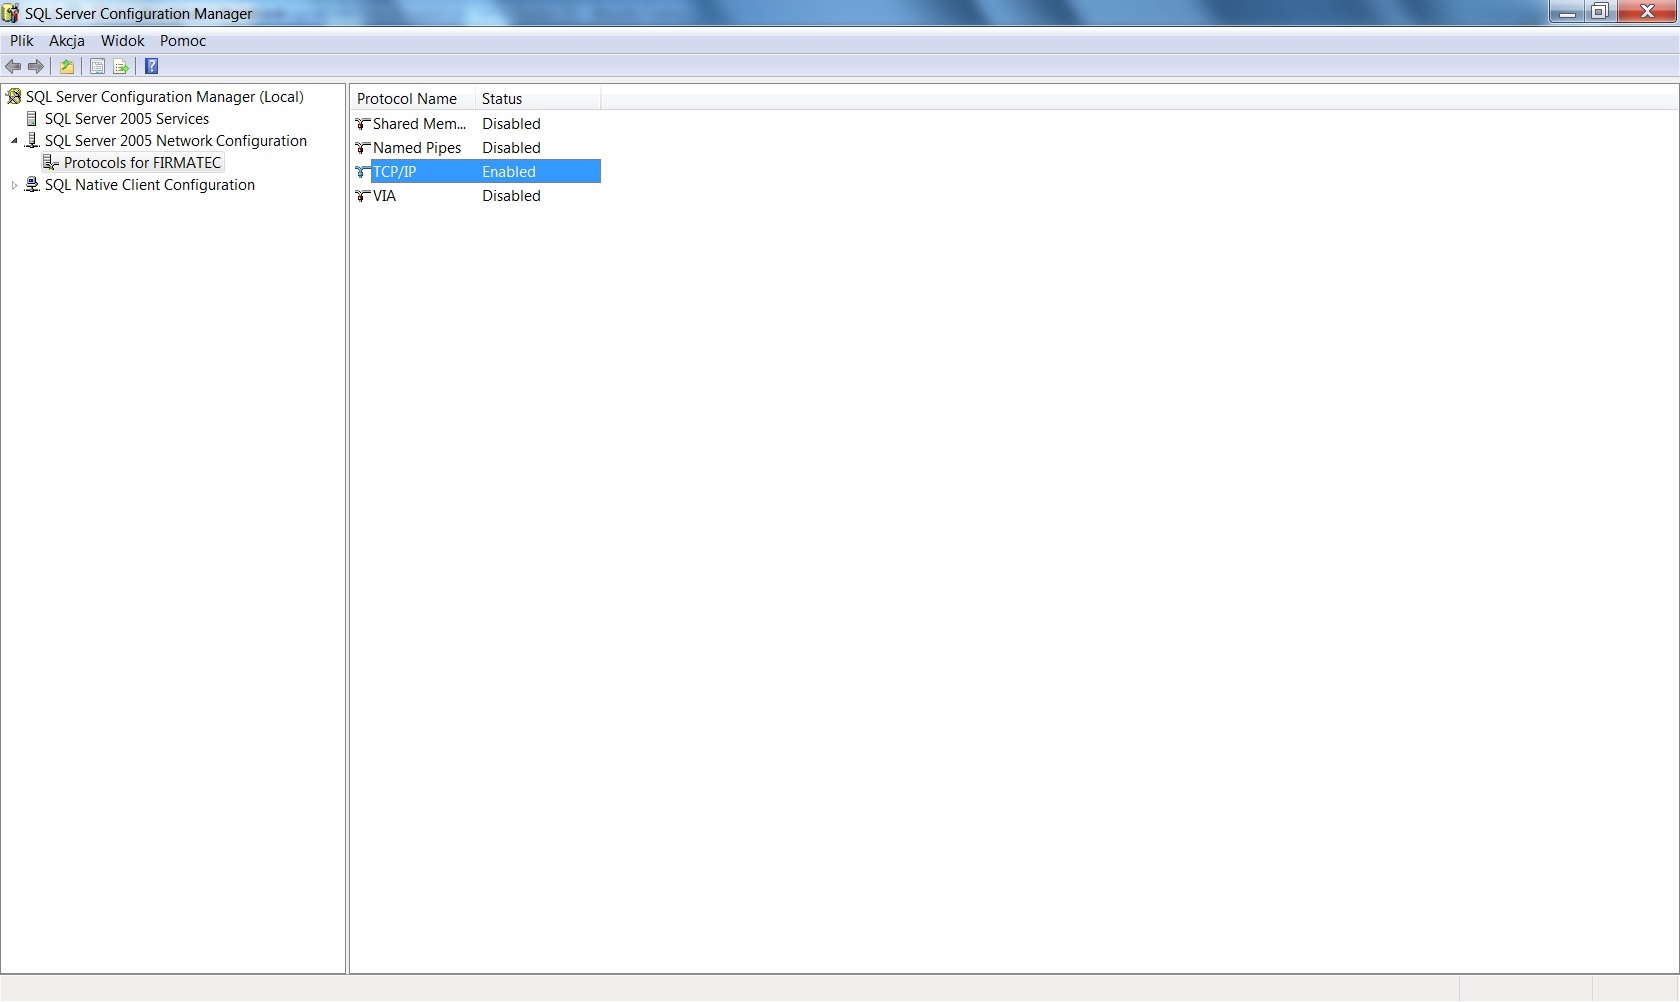Image resolution: width=1680 pixels, height=1002 pixels.
Task: Open the Plik menu
Action: tap(22, 41)
